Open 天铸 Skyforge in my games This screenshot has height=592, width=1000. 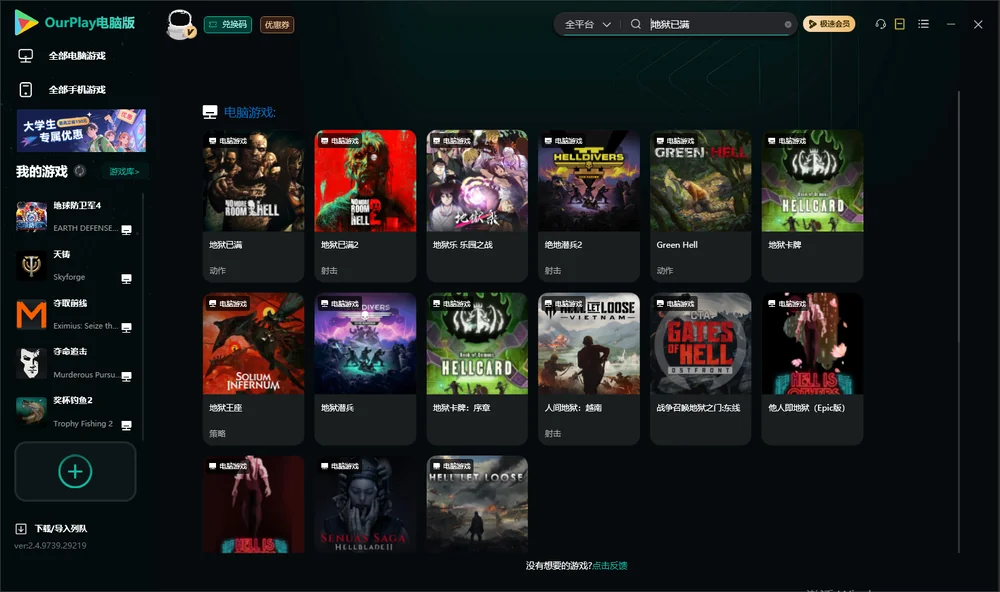(x=75, y=265)
